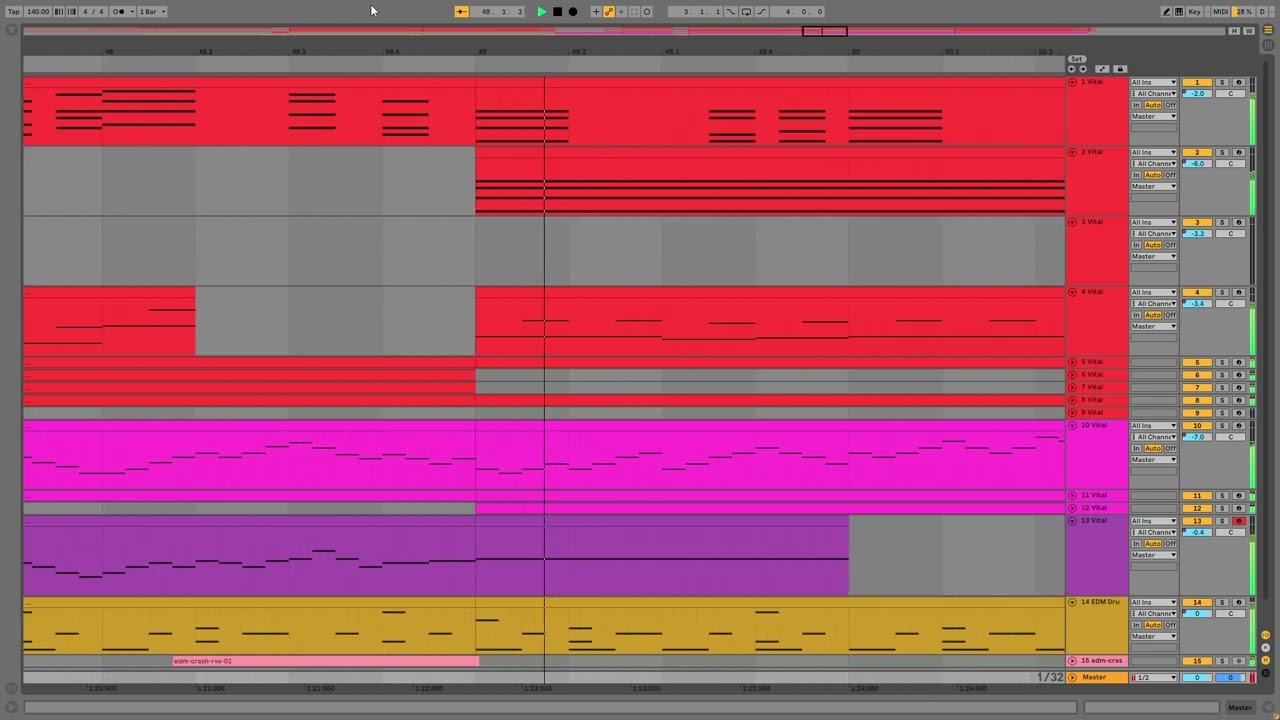Set track 2 monitor to Auto

coord(1153,175)
